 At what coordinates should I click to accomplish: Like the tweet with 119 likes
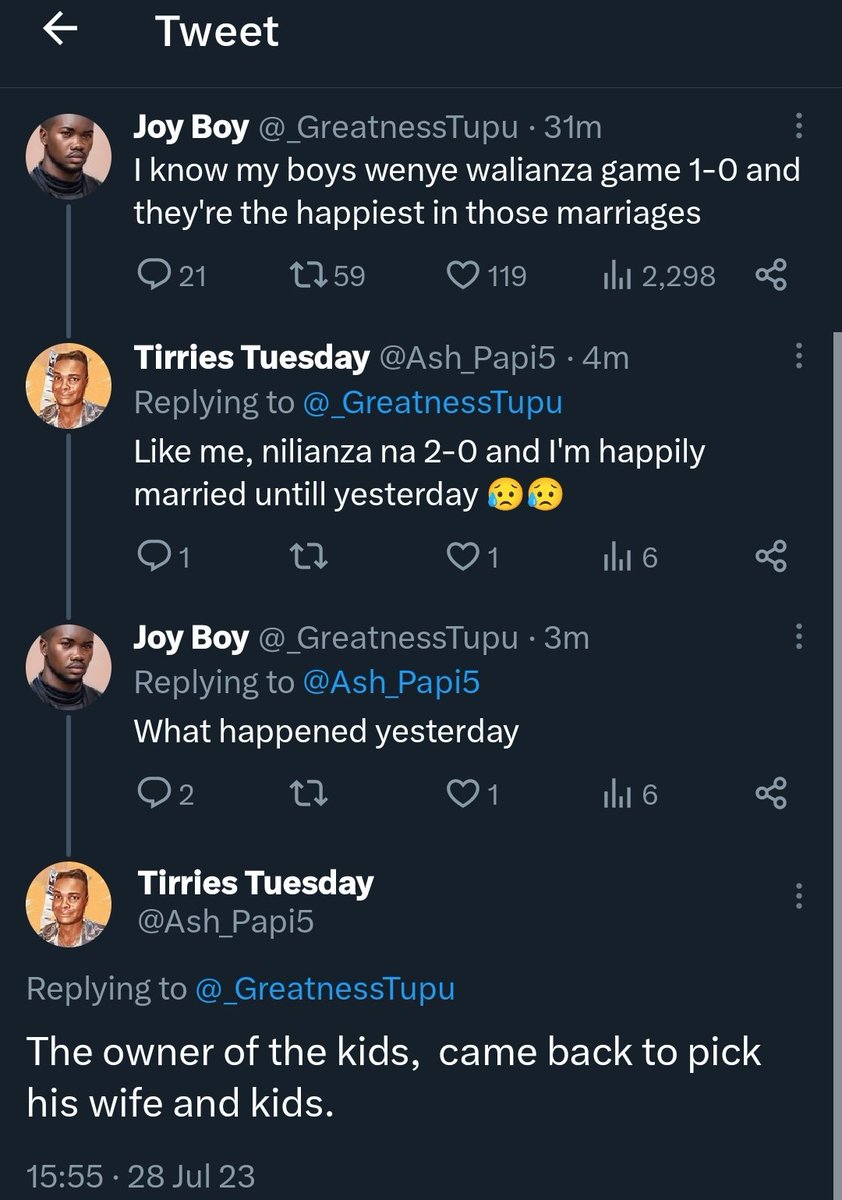click(486, 275)
